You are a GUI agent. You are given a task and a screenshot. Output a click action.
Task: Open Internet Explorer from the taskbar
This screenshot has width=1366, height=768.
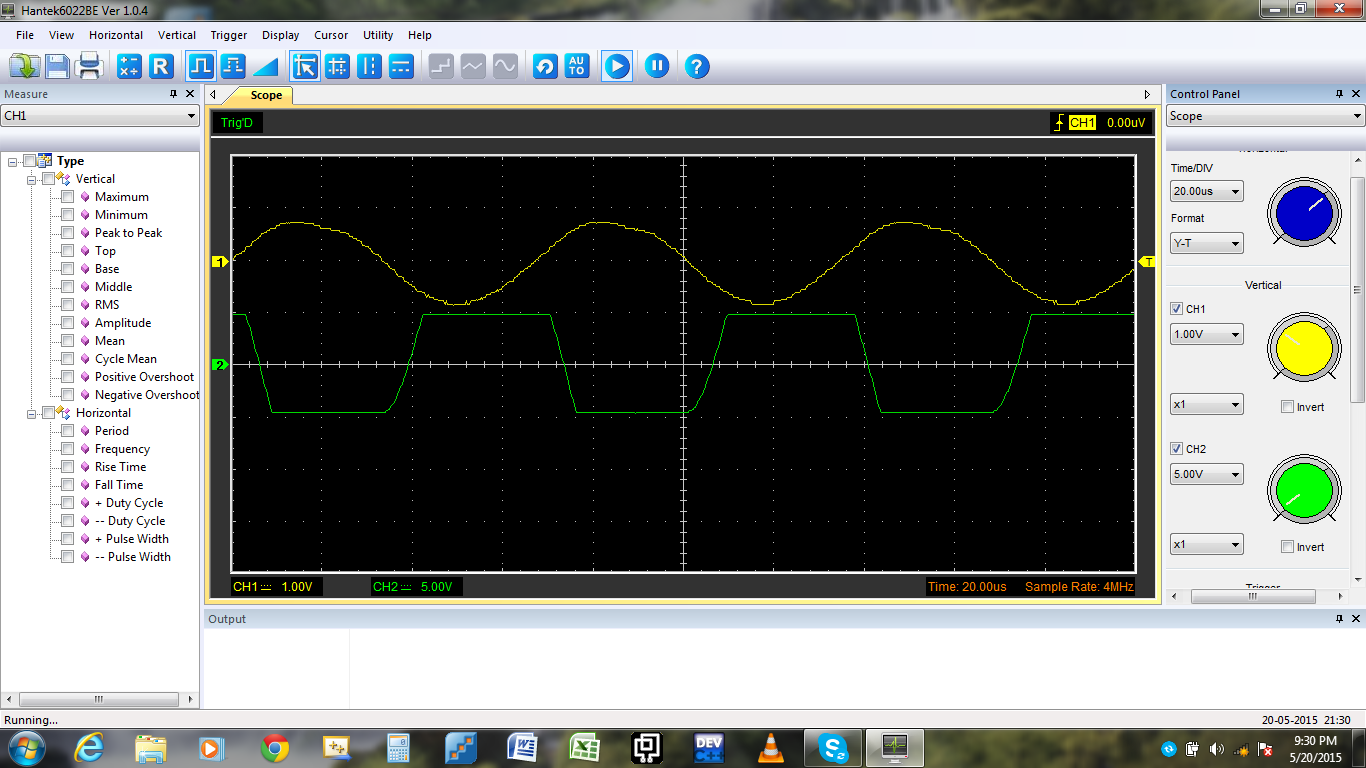pos(88,747)
